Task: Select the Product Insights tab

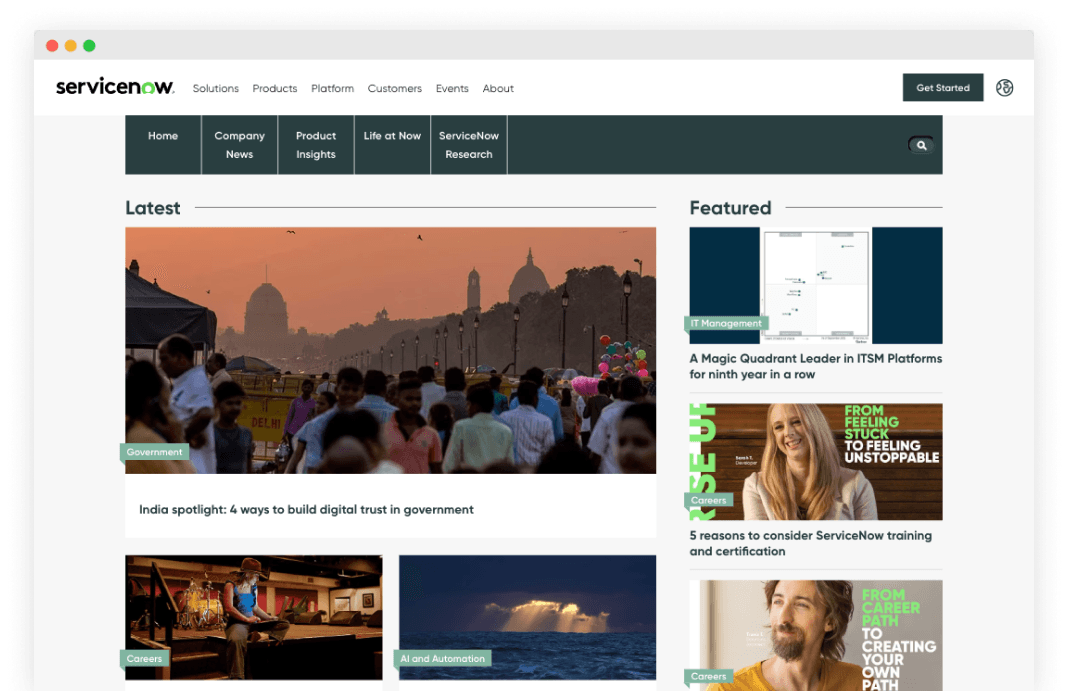Action: (x=315, y=144)
